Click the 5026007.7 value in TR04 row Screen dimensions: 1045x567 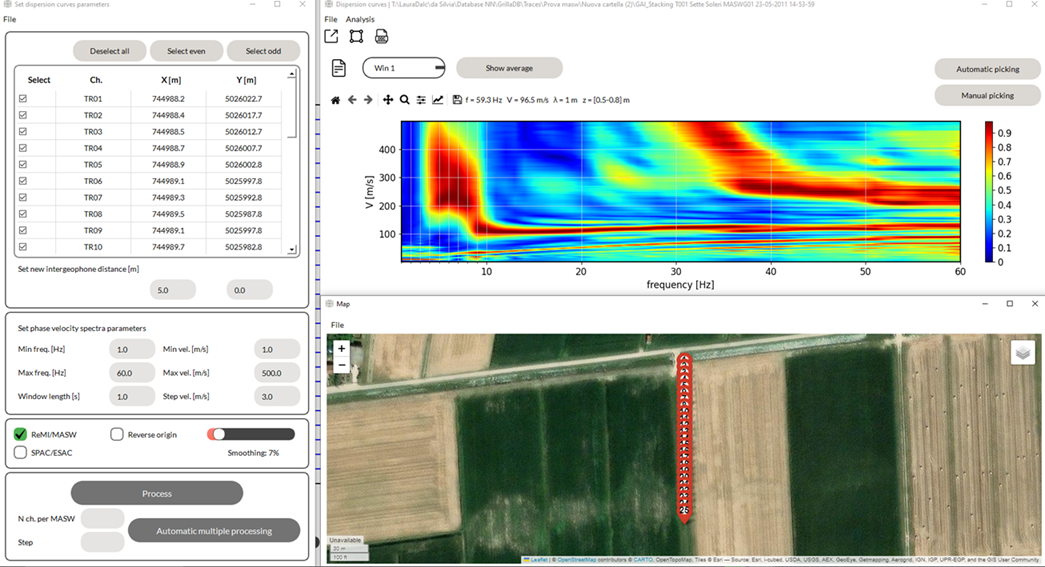[x=244, y=148]
